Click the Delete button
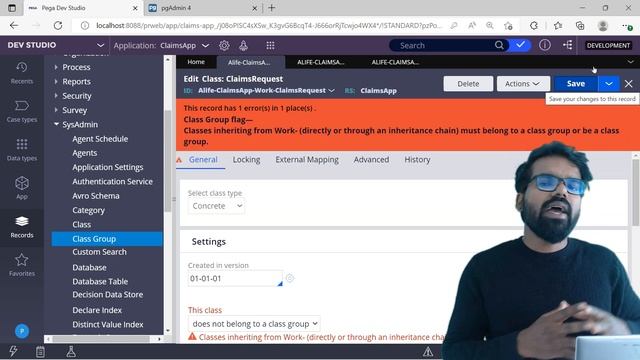 point(468,84)
